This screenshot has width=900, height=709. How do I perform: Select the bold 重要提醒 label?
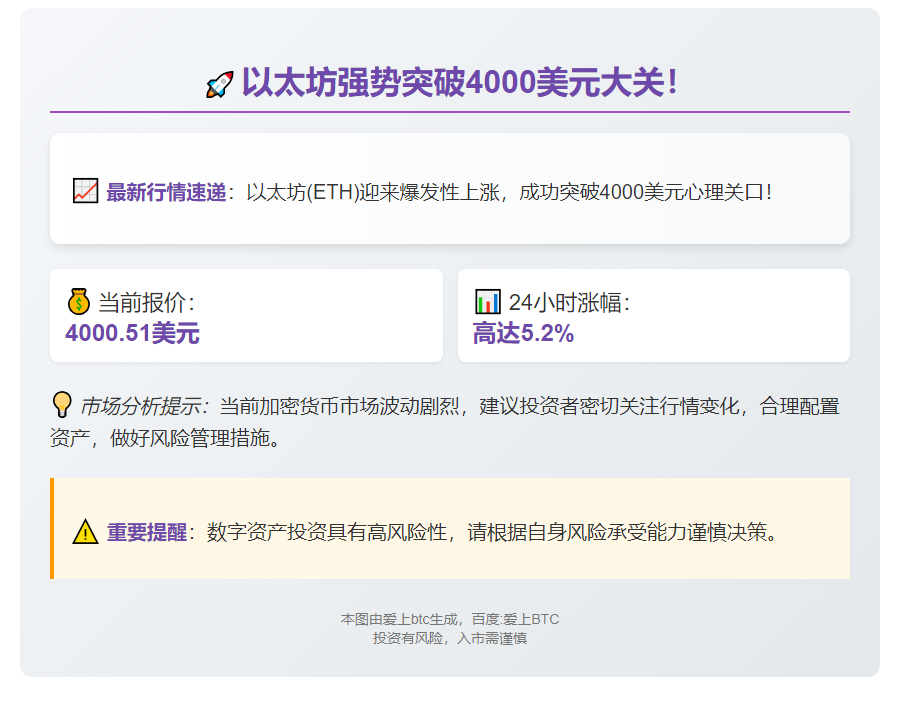pos(147,532)
